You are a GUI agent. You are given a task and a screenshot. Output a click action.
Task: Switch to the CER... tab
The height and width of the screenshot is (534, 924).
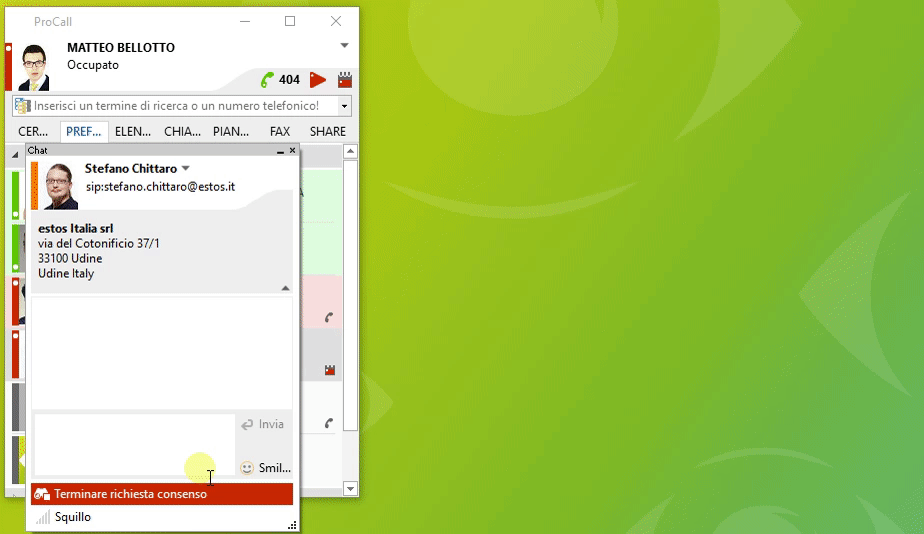pos(33,131)
